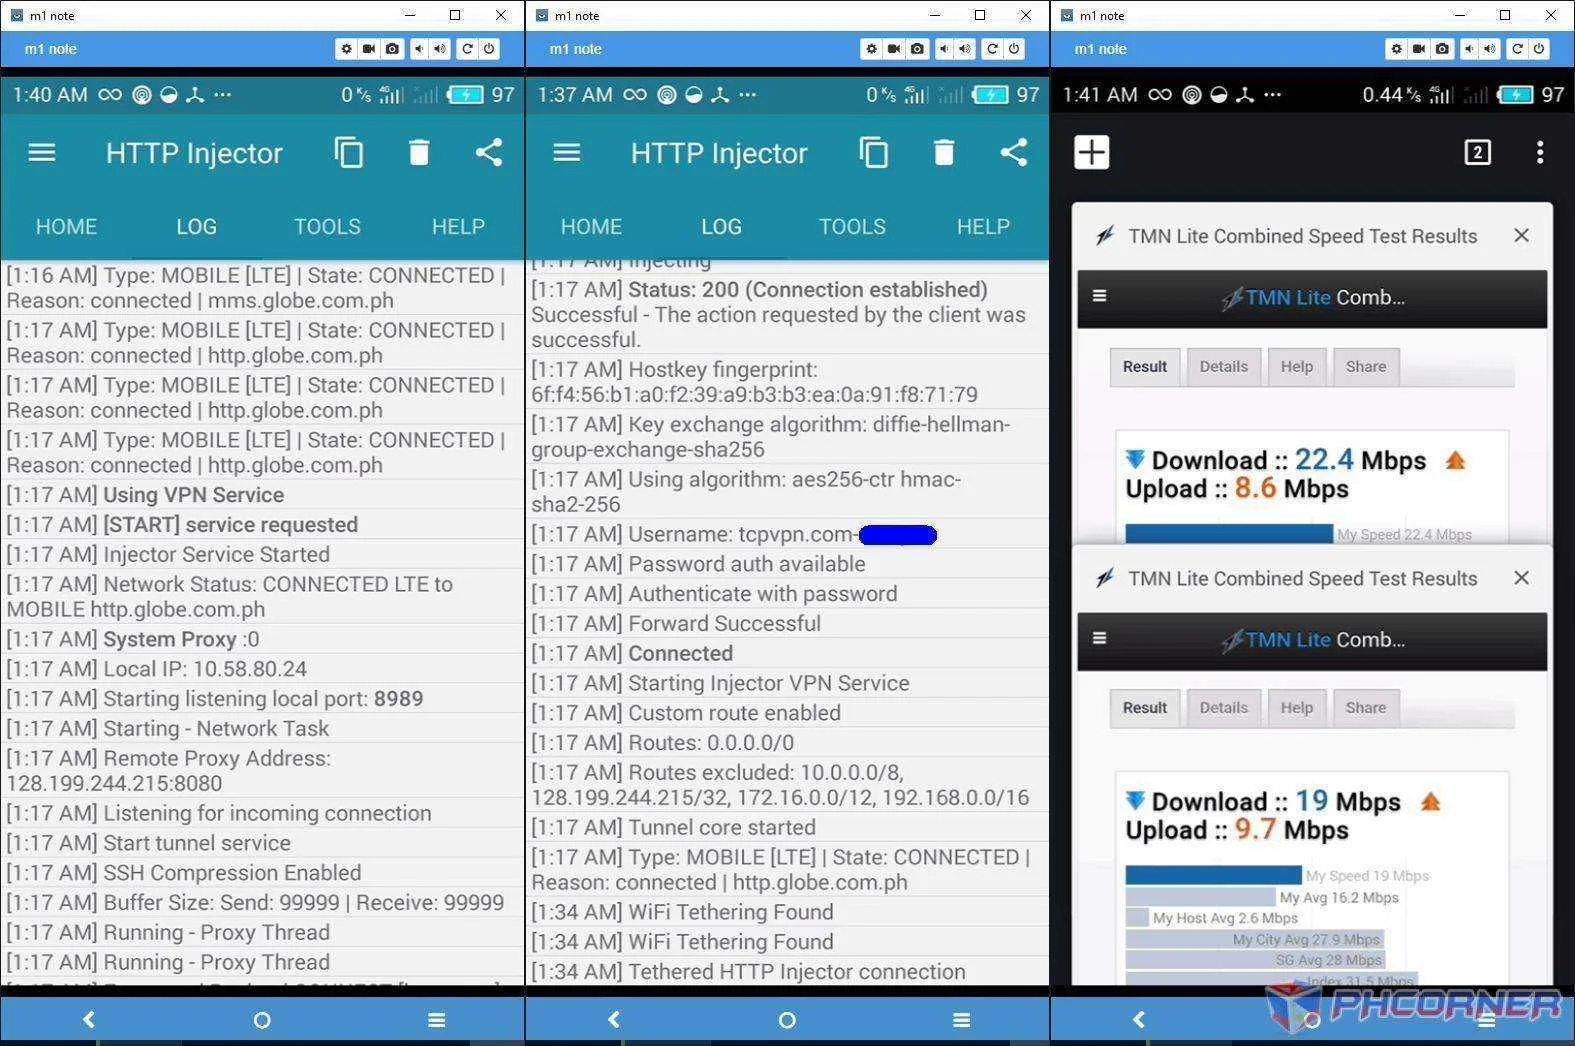Tap Android back button in 1:40 AM window
Screen dimensions: 1575x1046
coord(89,1019)
